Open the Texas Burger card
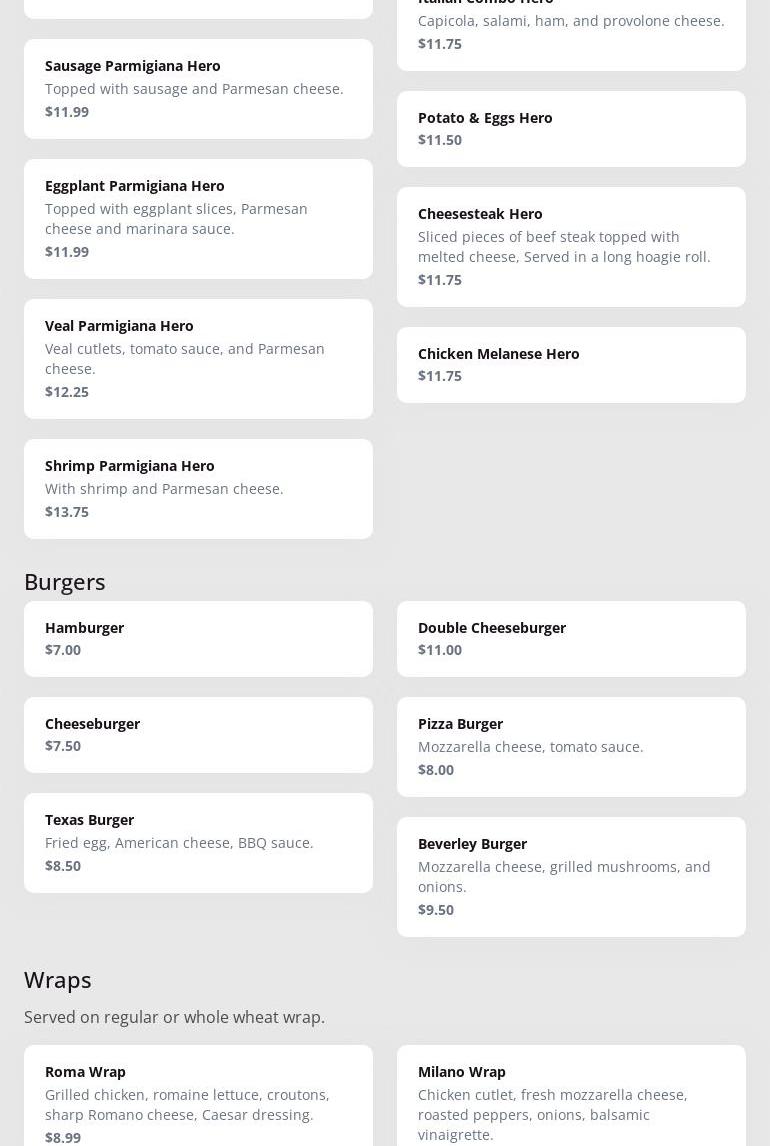The height and width of the screenshot is (1146, 770). click(x=198, y=843)
